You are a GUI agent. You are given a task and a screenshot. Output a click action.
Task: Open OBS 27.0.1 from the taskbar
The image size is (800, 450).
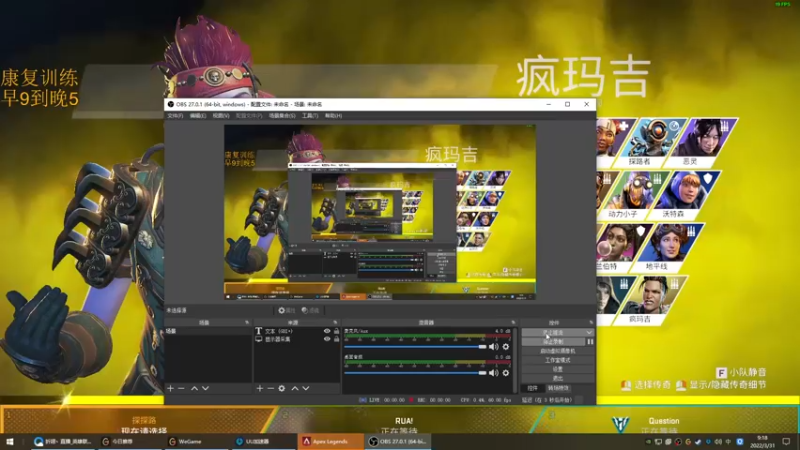pos(398,441)
